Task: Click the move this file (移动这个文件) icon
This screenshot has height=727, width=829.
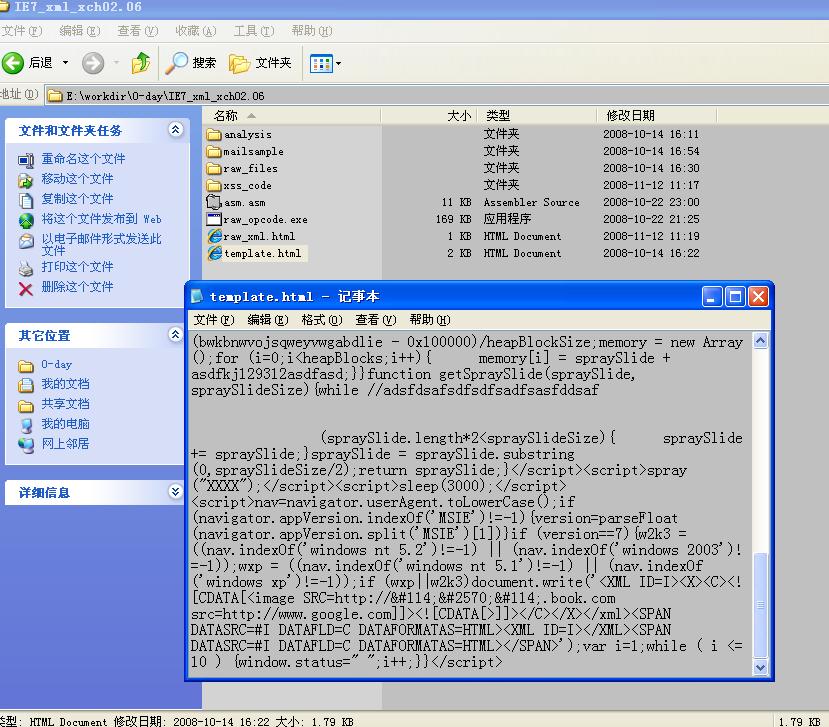Action: coord(26,180)
